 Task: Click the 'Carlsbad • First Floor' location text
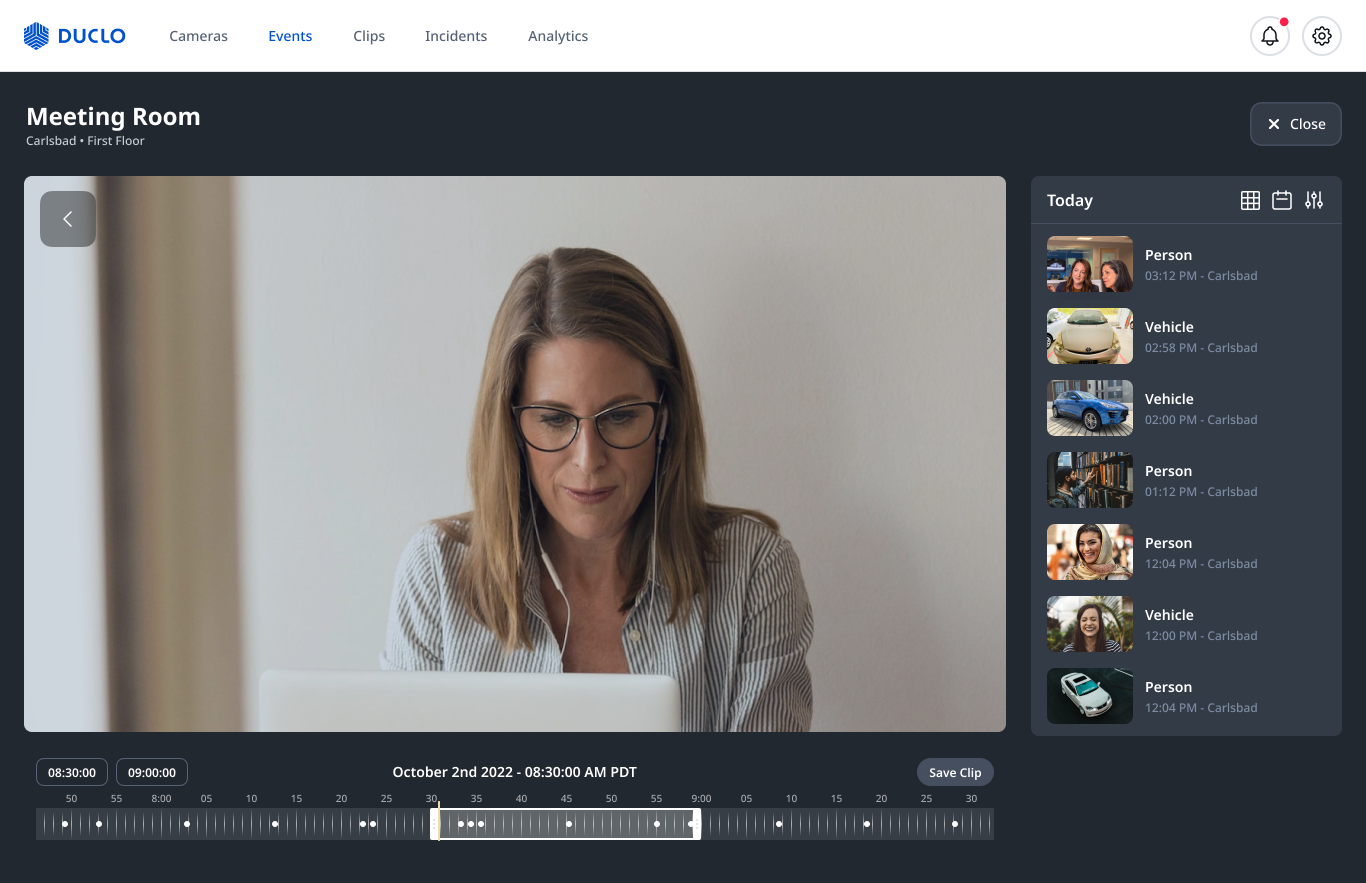click(85, 141)
